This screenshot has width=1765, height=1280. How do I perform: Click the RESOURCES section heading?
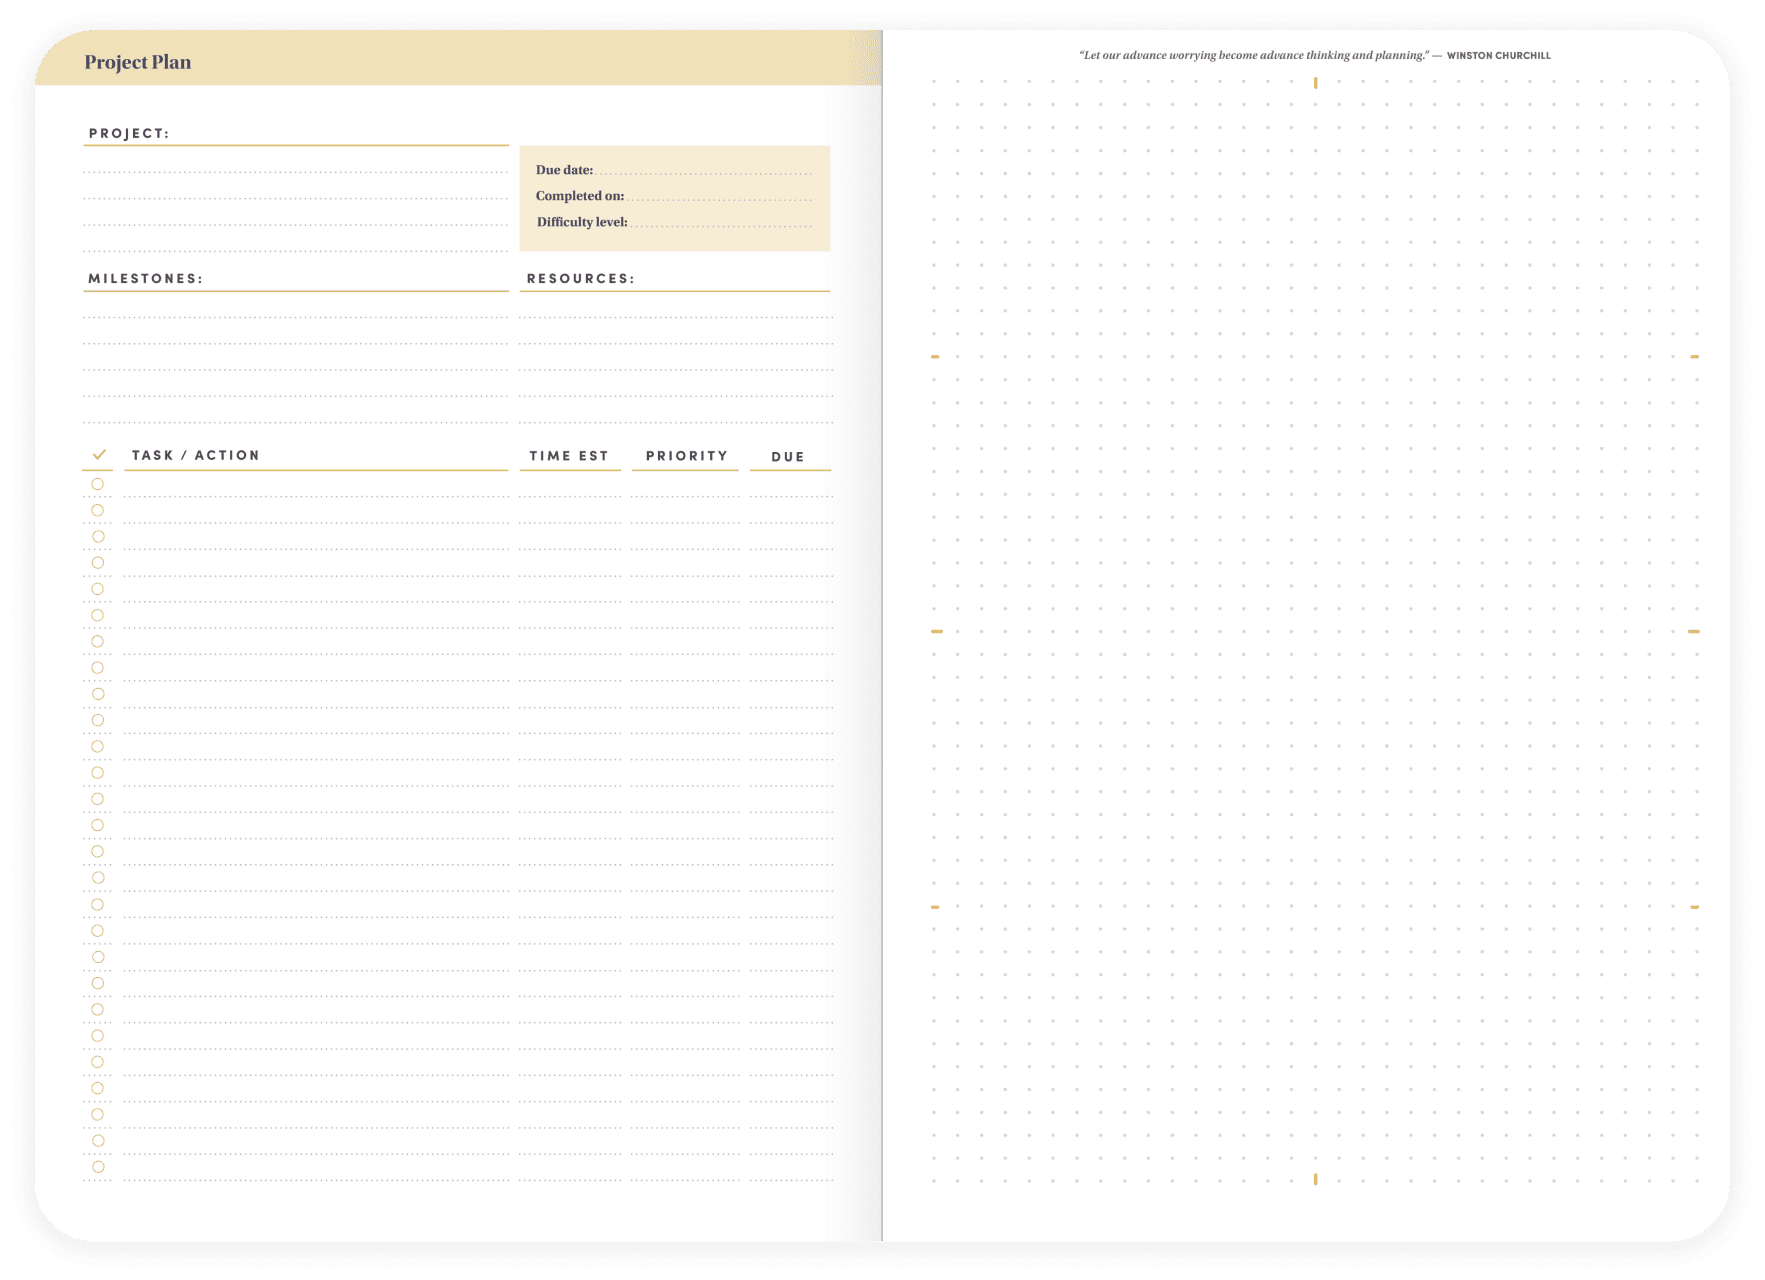point(581,279)
